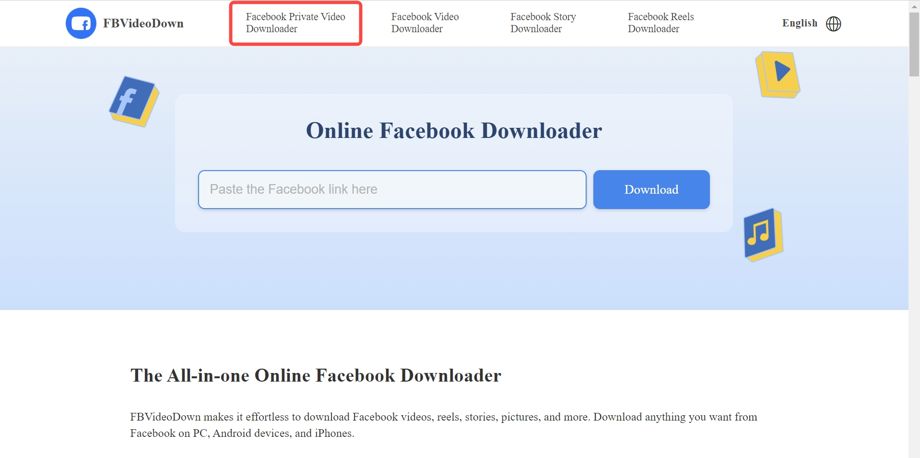
Task: Click the Online Facebook Downloader heading
Action: (x=454, y=131)
